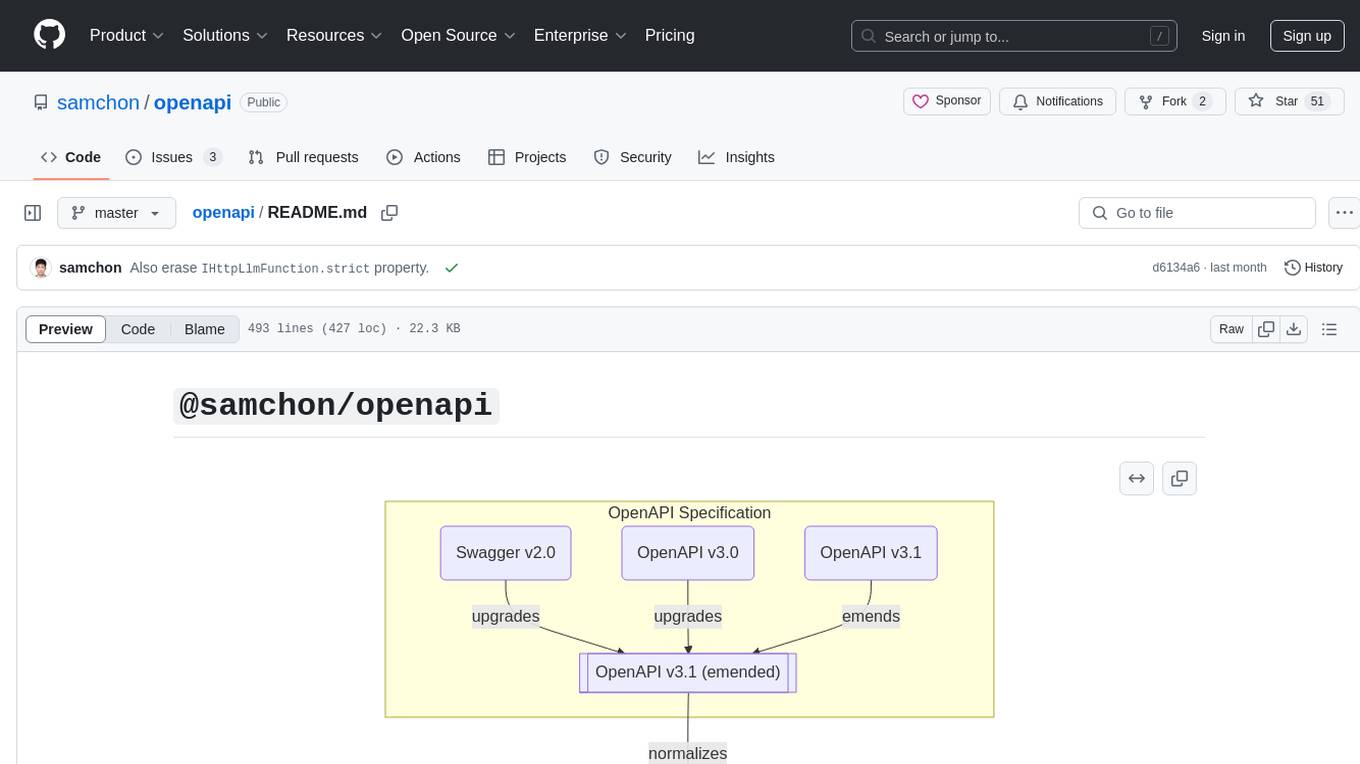The height and width of the screenshot is (764, 1360).
Task: Select the Blame view
Action: pyautogui.click(x=205, y=329)
